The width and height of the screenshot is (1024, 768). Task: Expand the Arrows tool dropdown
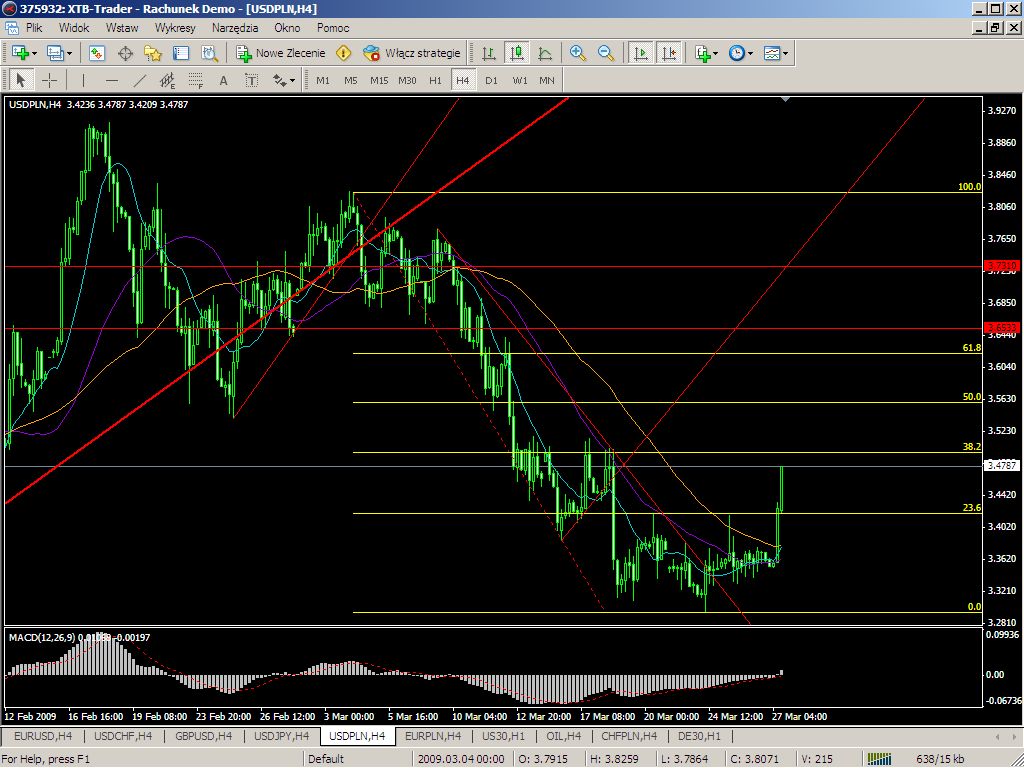point(292,81)
